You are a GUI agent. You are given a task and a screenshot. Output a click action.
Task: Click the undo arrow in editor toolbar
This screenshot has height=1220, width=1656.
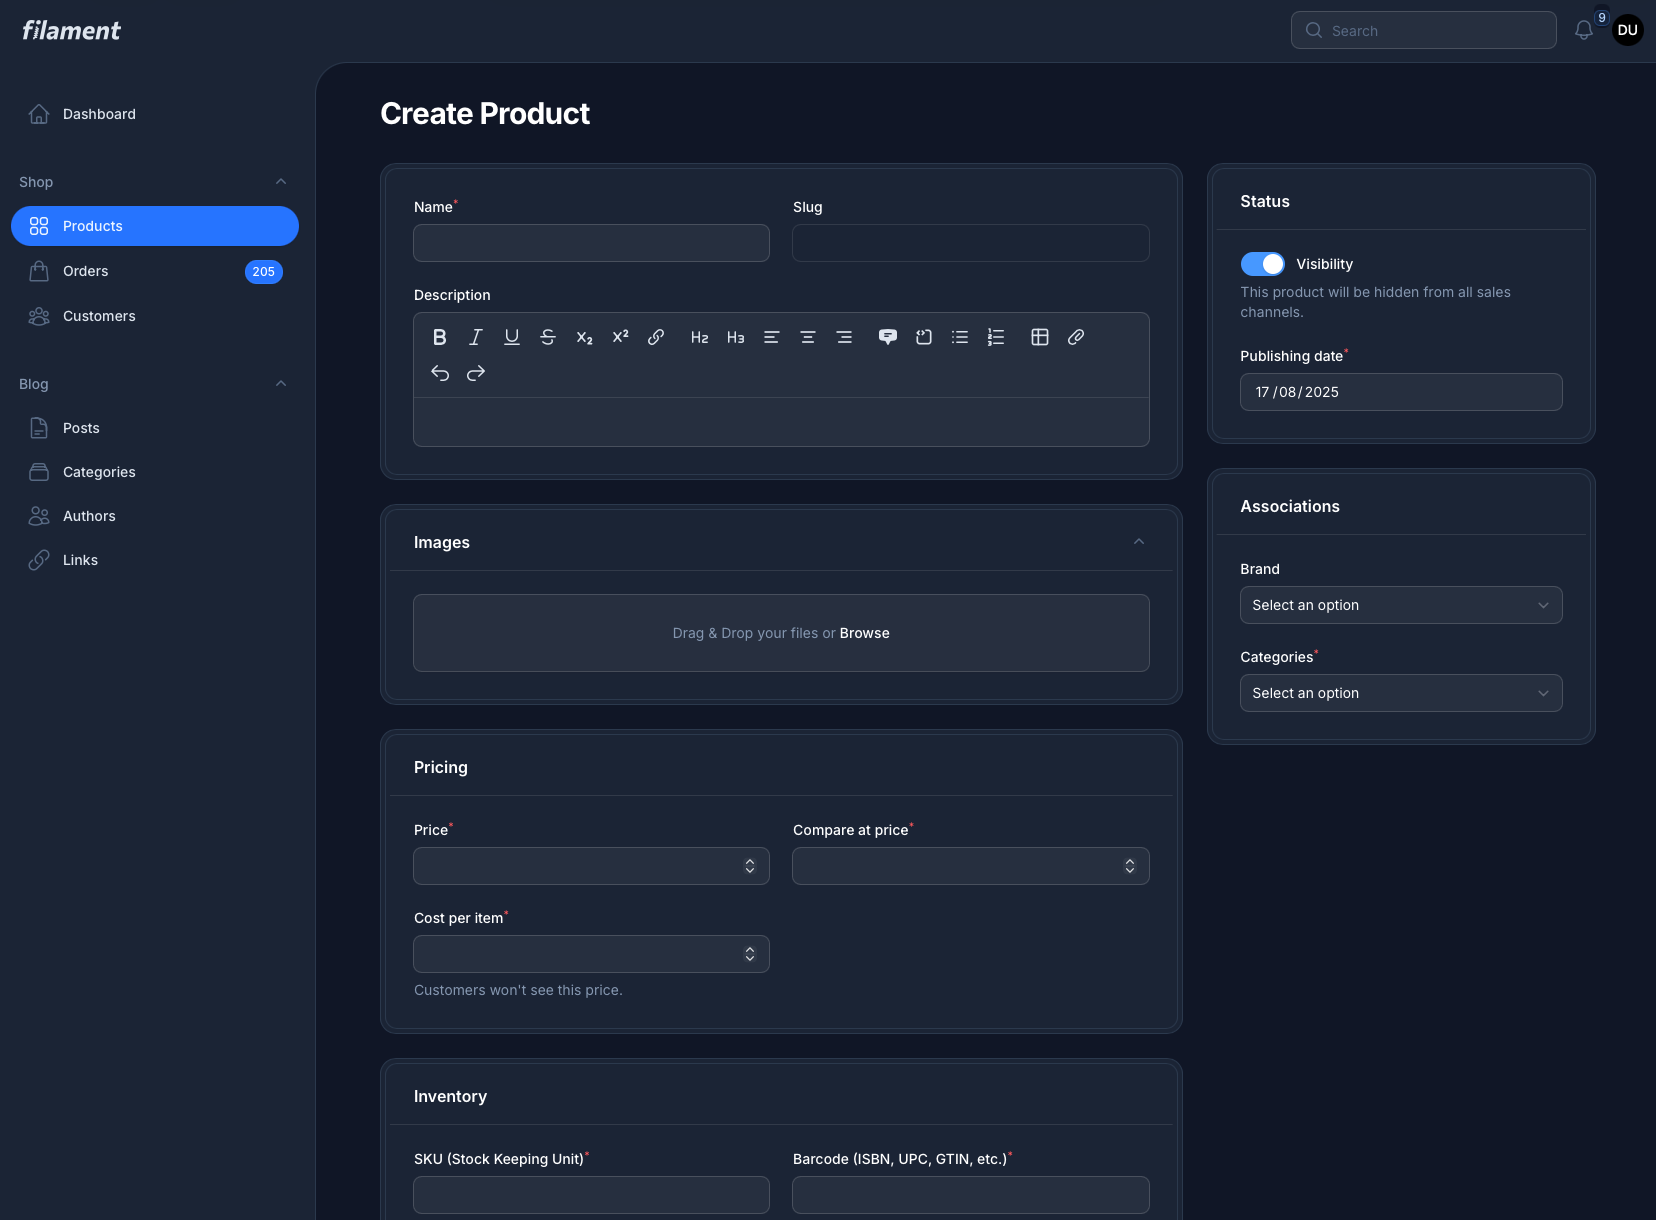click(x=440, y=373)
